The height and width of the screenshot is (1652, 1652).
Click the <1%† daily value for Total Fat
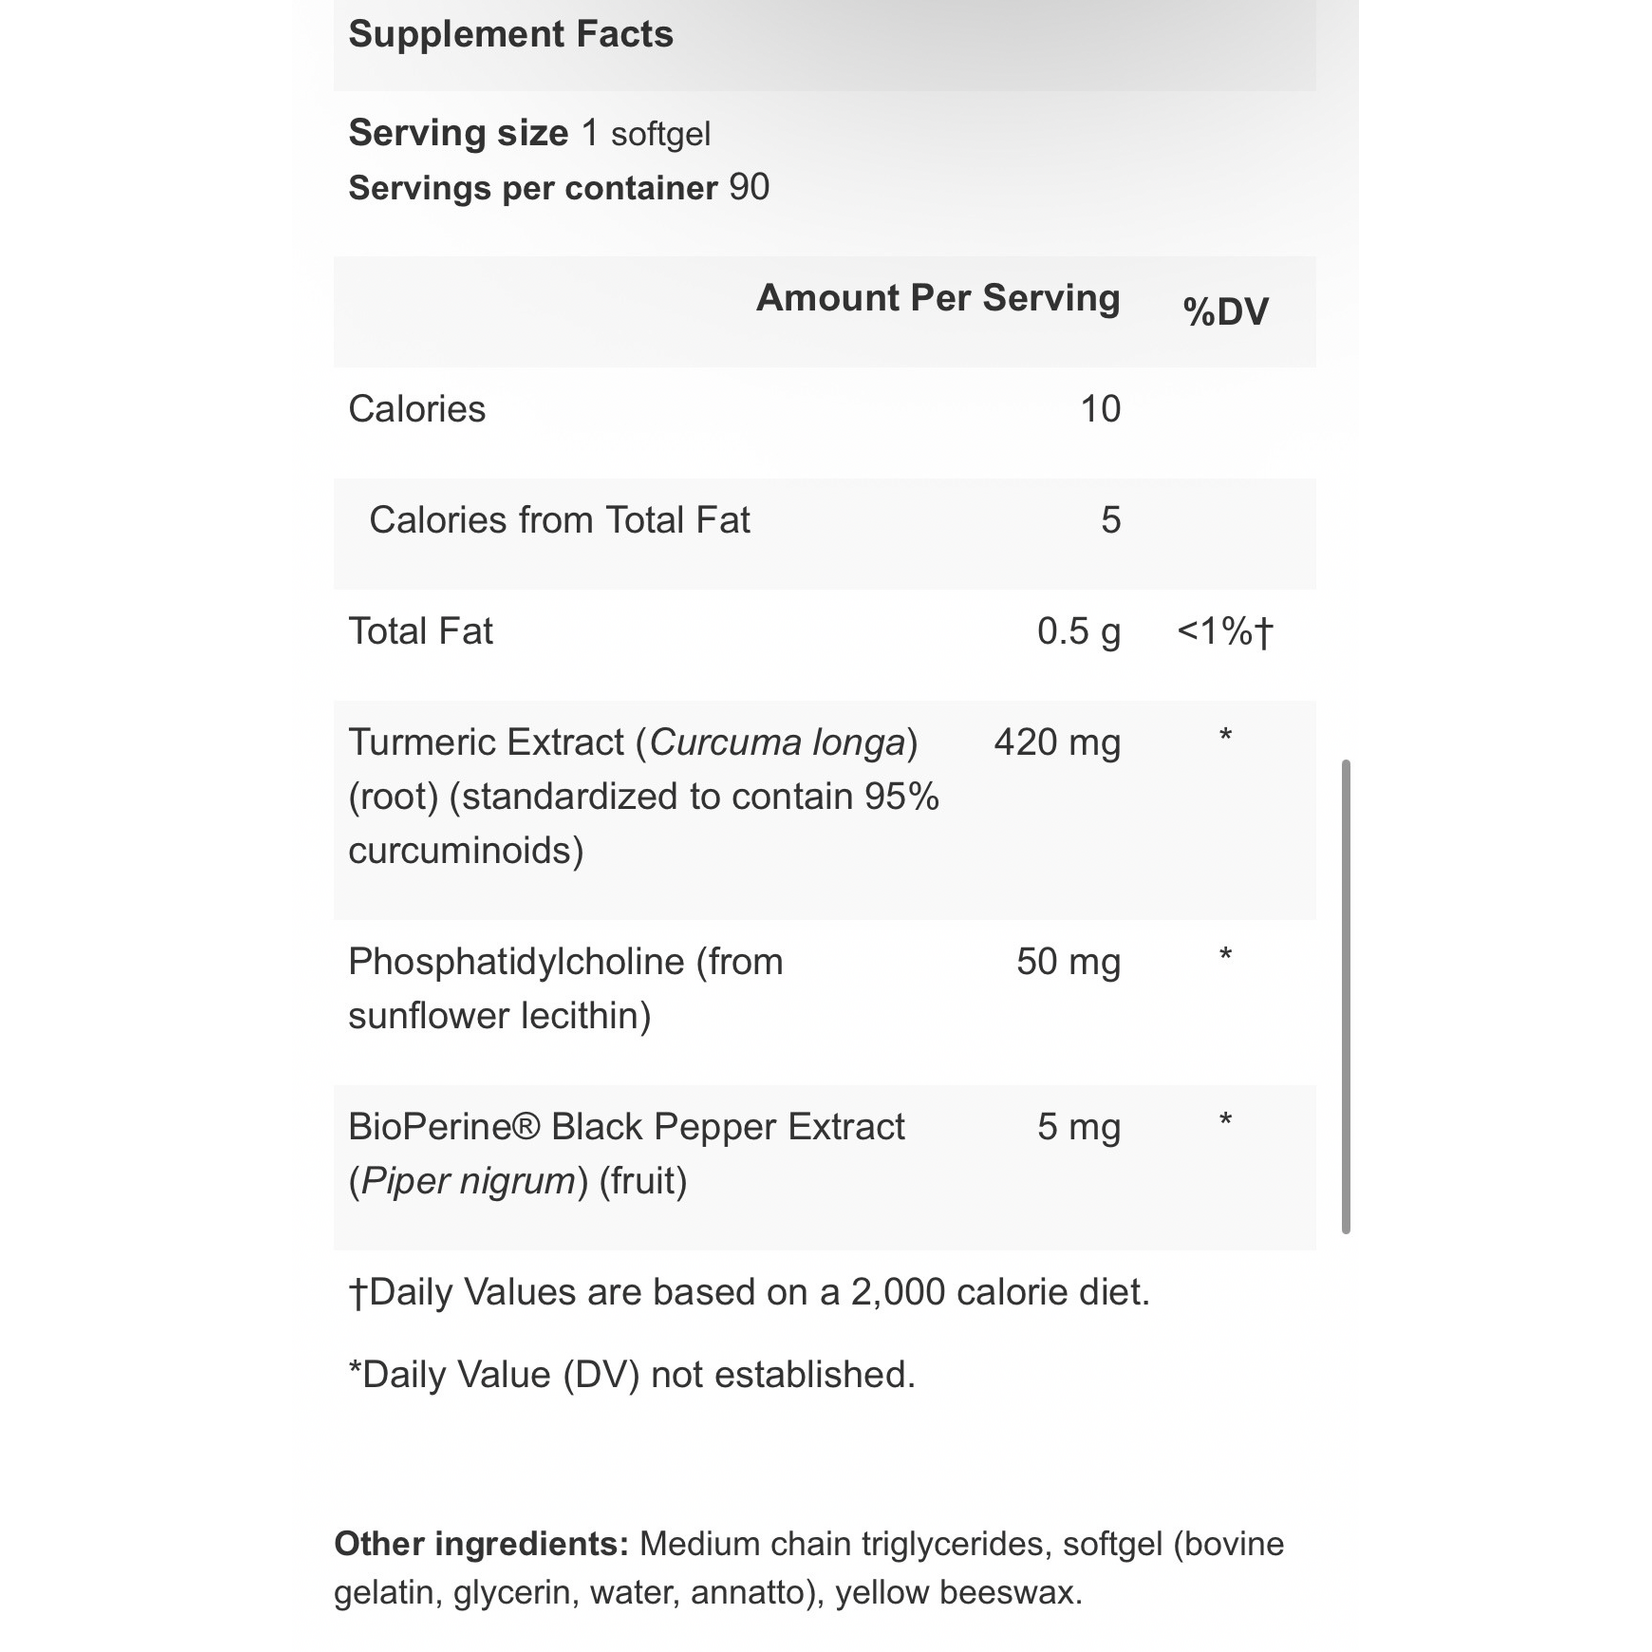click(1225, 632)
